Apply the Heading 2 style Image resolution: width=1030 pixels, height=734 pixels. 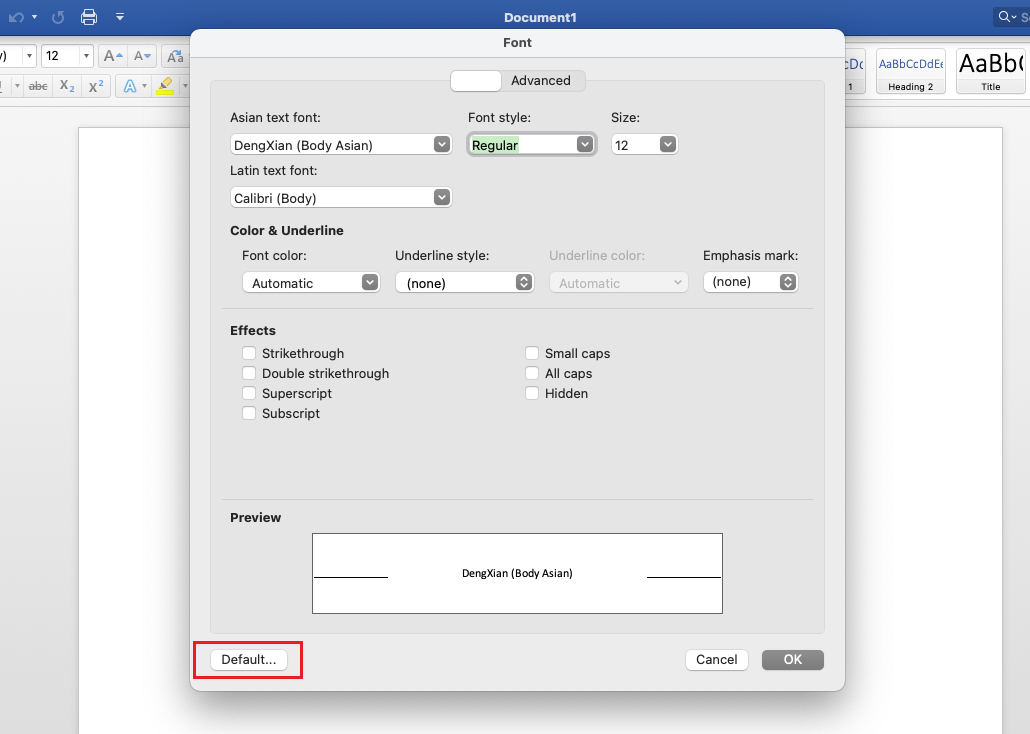coord(910,71)
